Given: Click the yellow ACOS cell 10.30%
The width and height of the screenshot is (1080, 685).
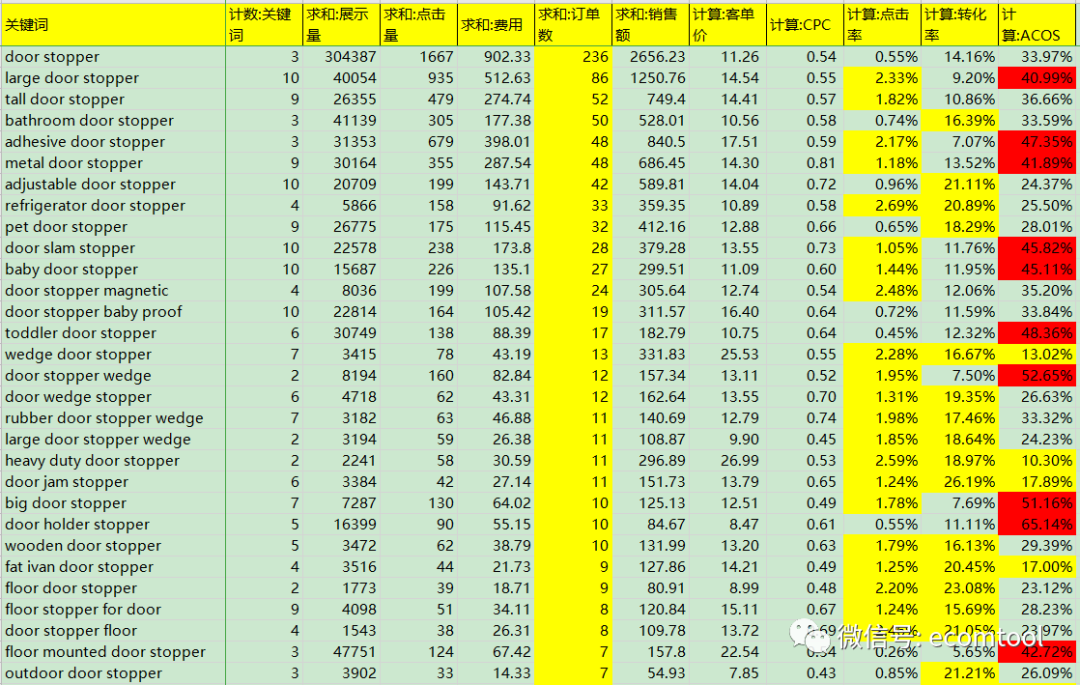Looking at the screenshot, I should (1037, 461).
